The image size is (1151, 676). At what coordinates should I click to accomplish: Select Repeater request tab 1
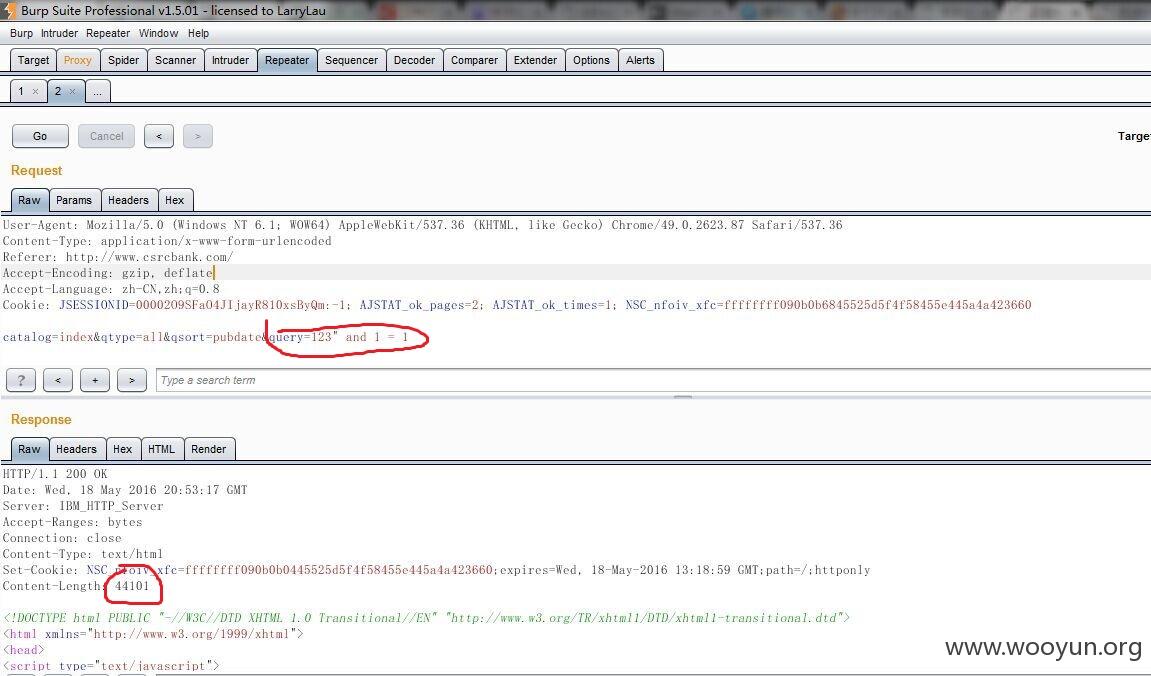click(x=21, y=91)
